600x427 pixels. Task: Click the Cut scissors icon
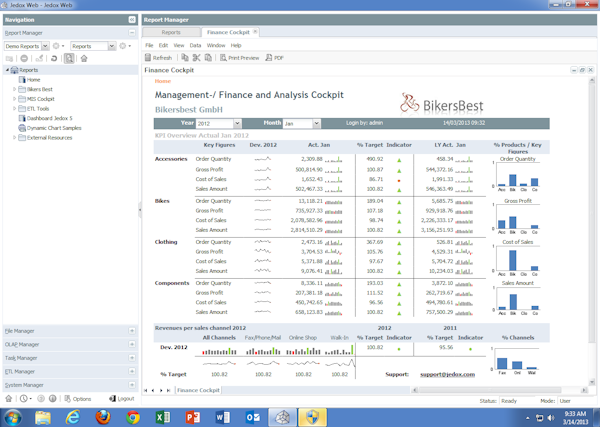(196, 57)
